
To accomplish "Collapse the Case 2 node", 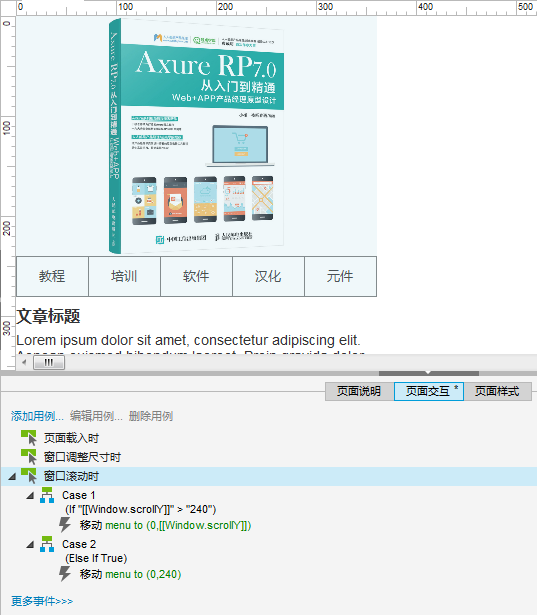I will [x=30, y=545].
